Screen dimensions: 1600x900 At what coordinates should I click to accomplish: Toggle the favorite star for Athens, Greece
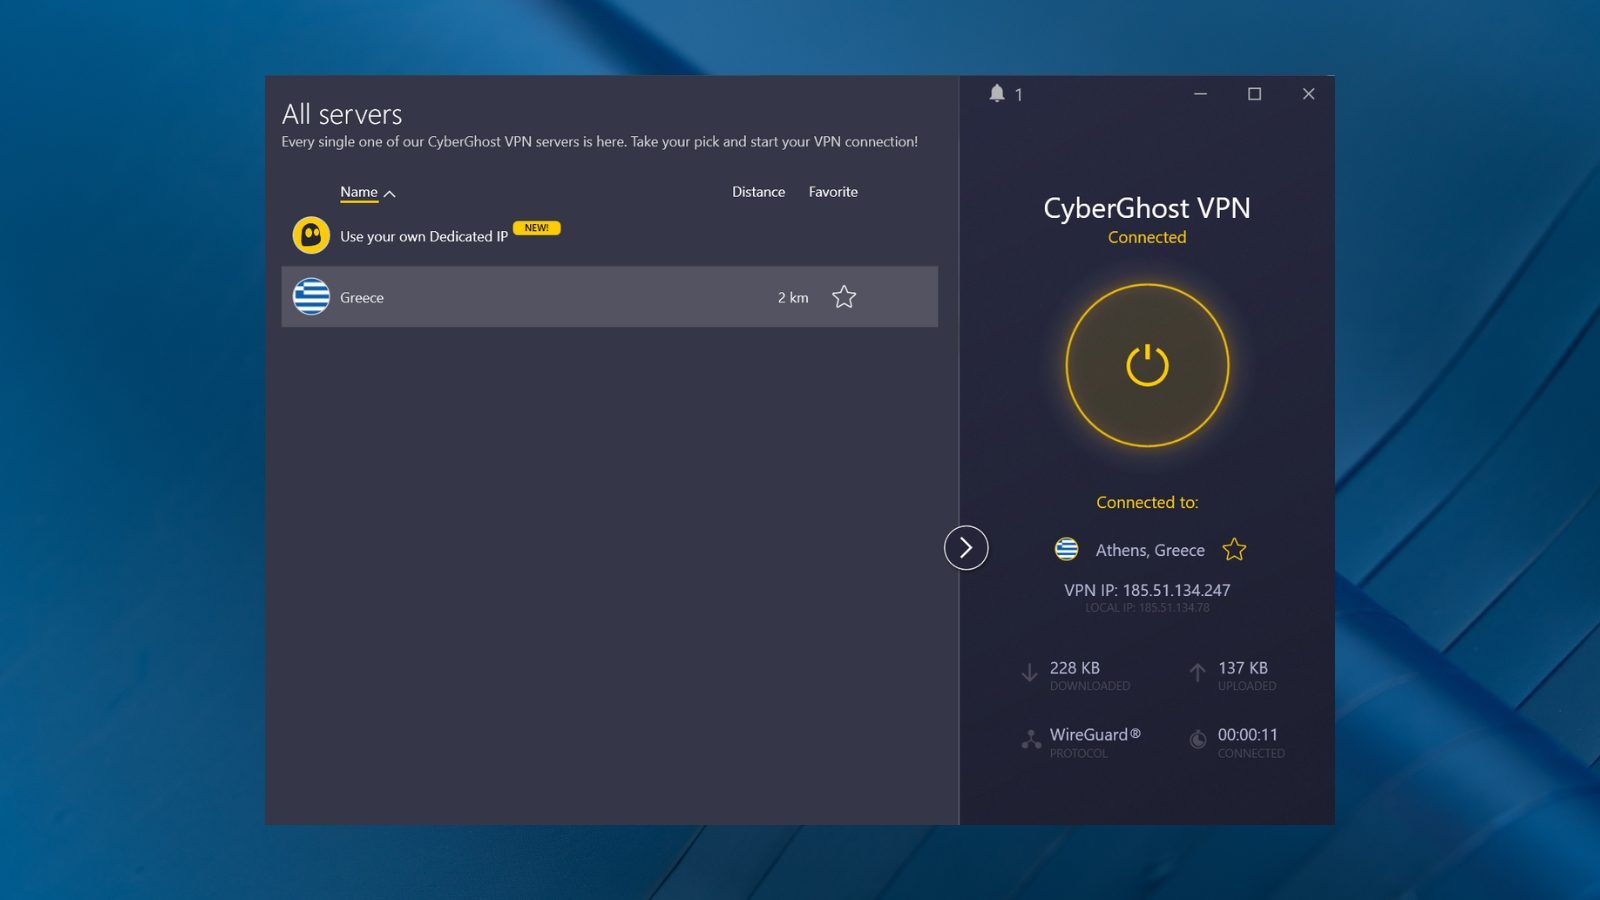(1234, 549)
